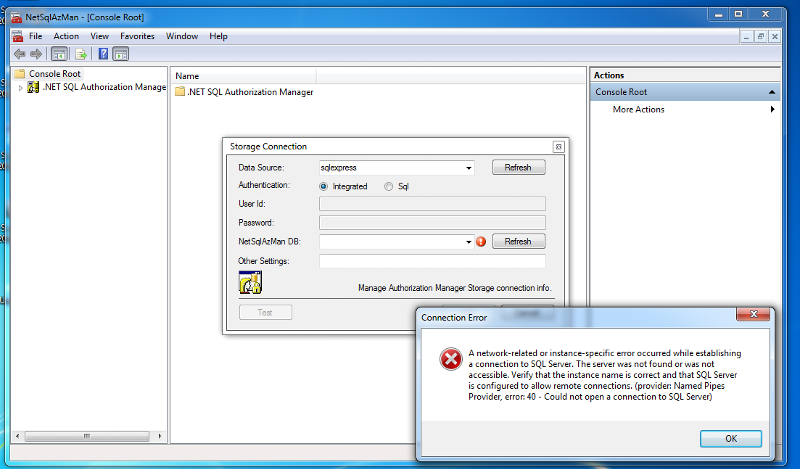Click the Connection Error message text

click(605, 375)
